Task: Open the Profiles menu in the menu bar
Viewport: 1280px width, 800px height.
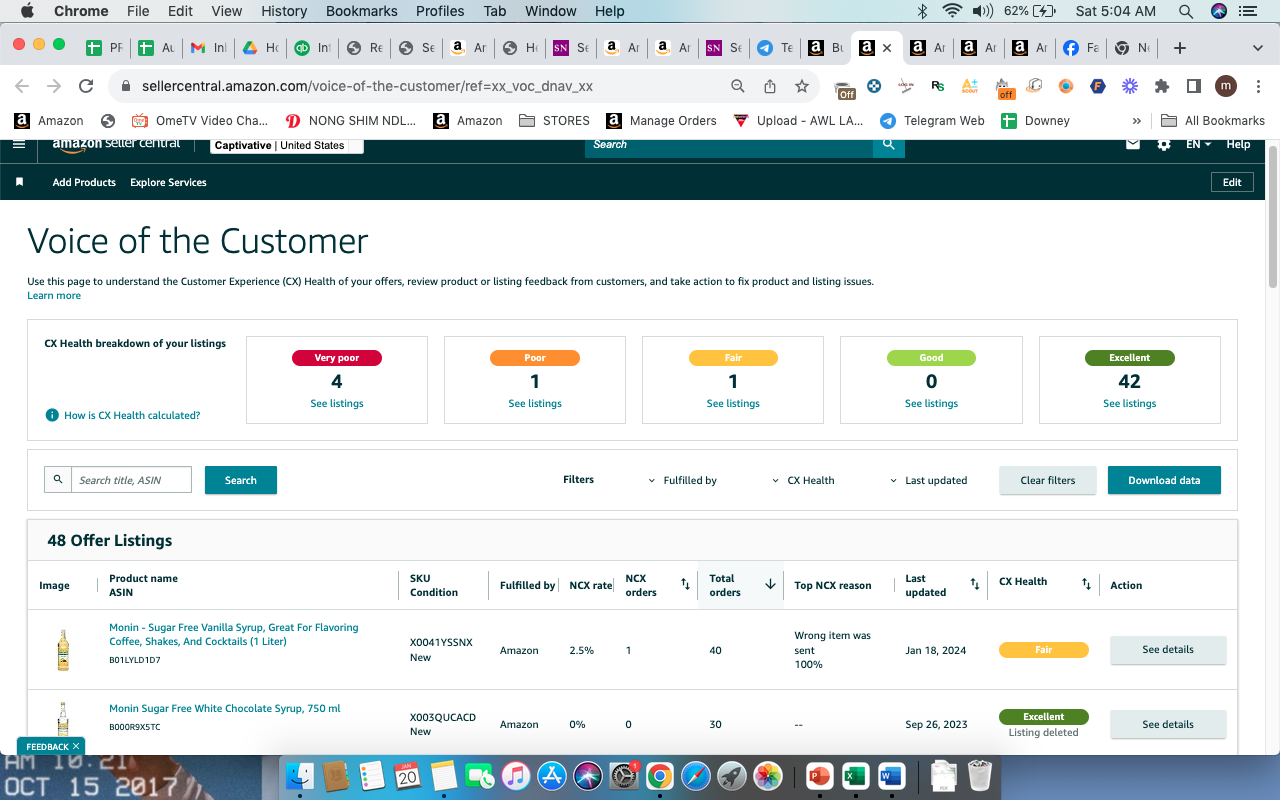Action: pyautogui.click(x=440, y=11)
